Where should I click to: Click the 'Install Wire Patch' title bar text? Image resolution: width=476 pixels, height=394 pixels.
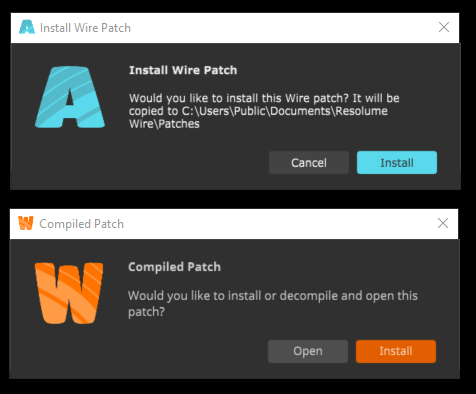point(85,28)
